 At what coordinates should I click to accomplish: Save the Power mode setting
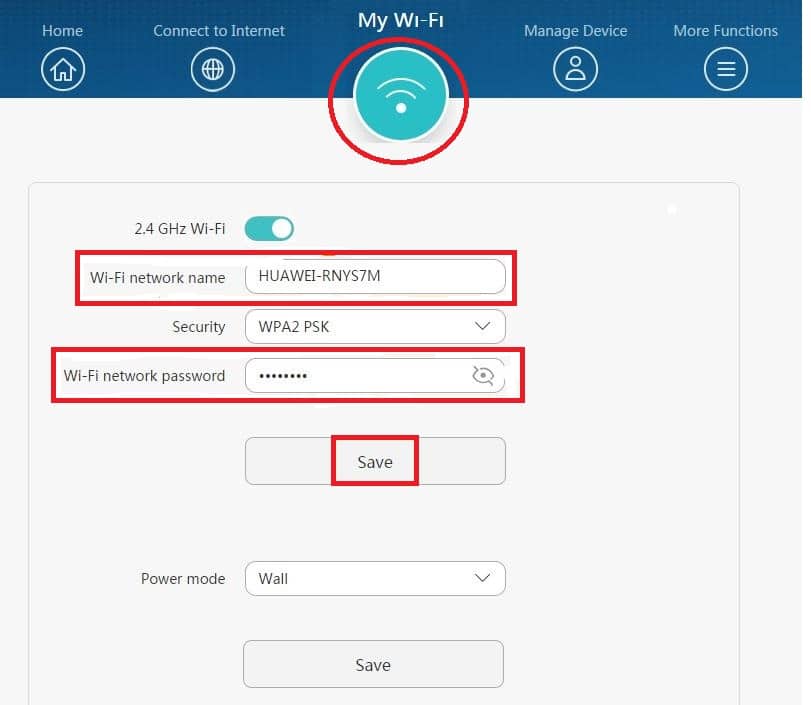[373, 664]
